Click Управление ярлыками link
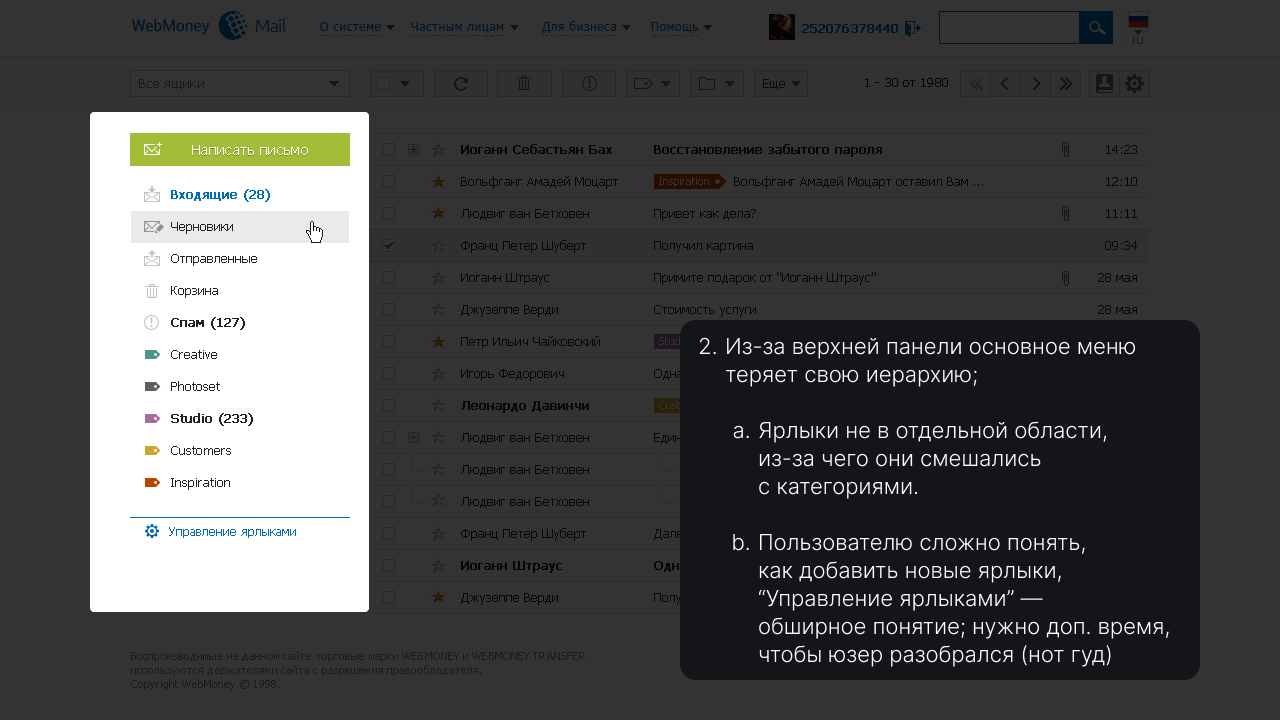The width and height of the screenshot is (1280, 720). (232, 532)
